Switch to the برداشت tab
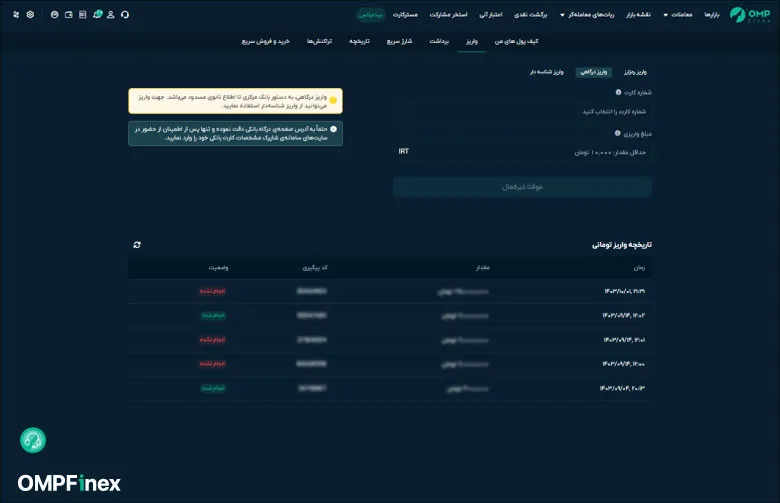780x503 pixels. 439,41
